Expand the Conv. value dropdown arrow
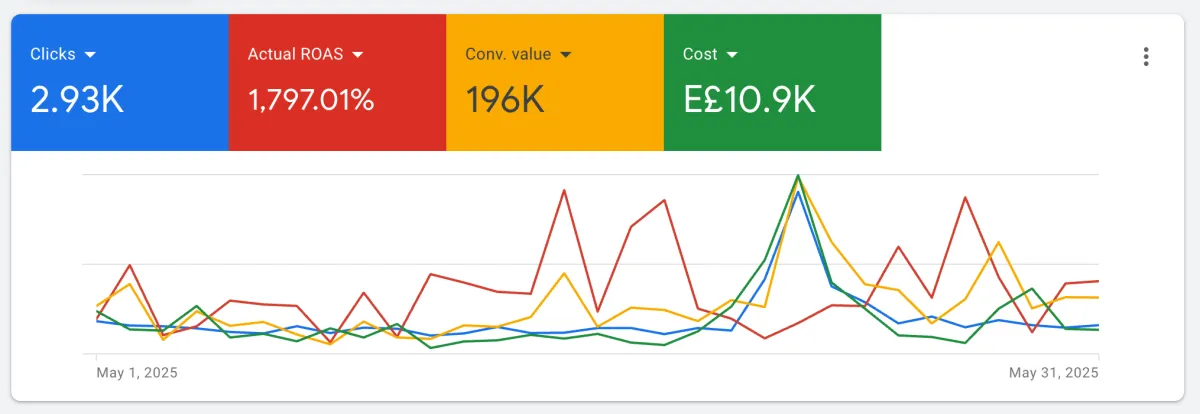The image size is (1200, 414). tap(565, 54)
